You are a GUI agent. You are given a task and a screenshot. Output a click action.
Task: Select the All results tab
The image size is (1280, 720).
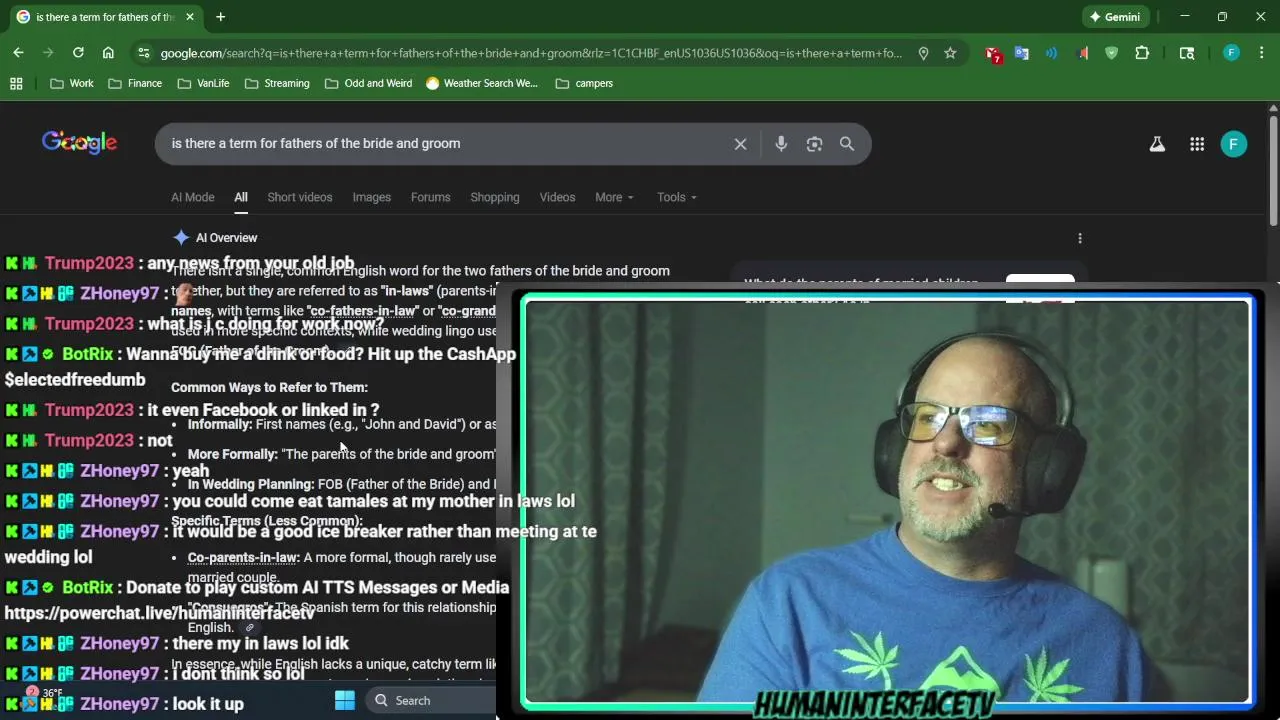point(241,197)
